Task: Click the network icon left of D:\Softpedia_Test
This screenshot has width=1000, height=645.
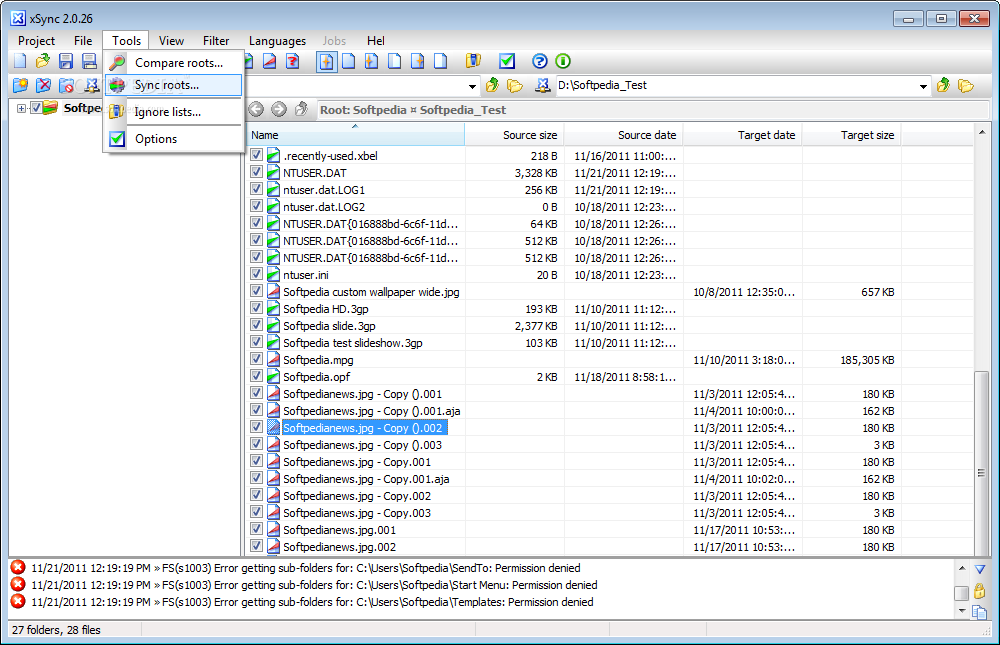Action: 543,85
